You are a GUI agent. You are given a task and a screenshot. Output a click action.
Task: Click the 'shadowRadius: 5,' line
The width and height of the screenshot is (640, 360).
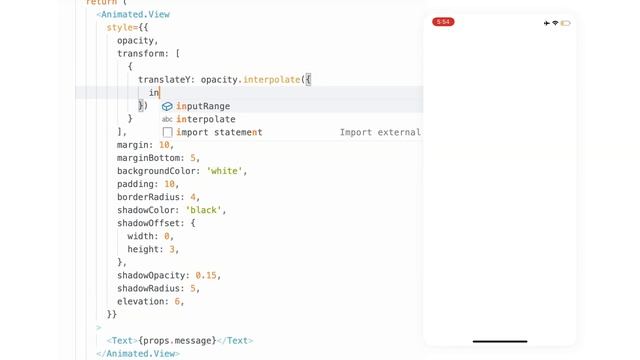(x=158, y=289)
